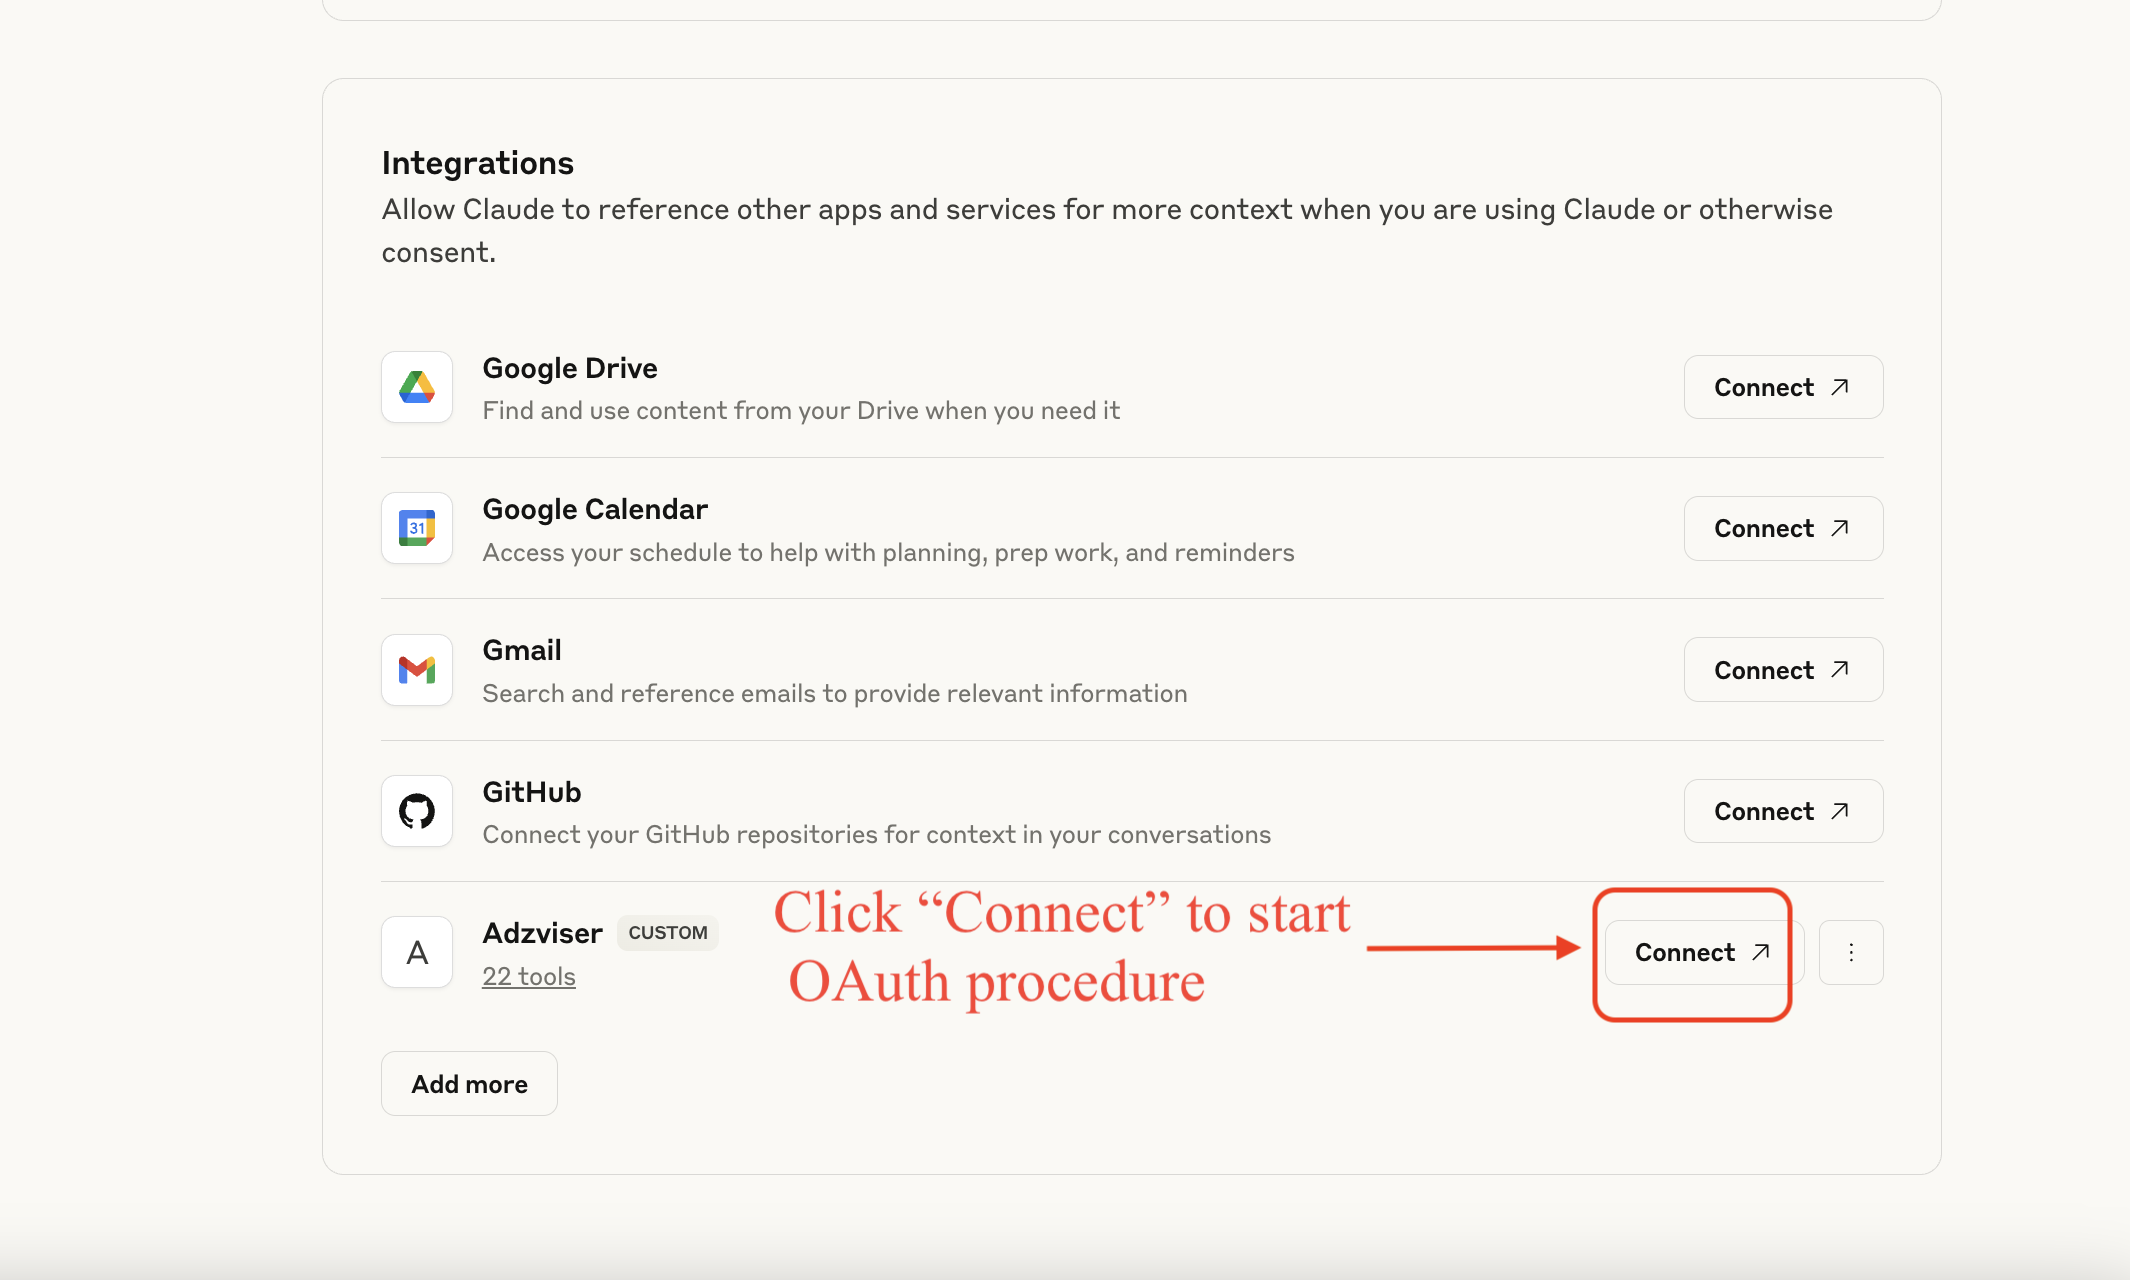Click the external-link arrow on Google Drive Connect
The width and height of the screenshot is (2130, 1280).
tap(1842, 386)
